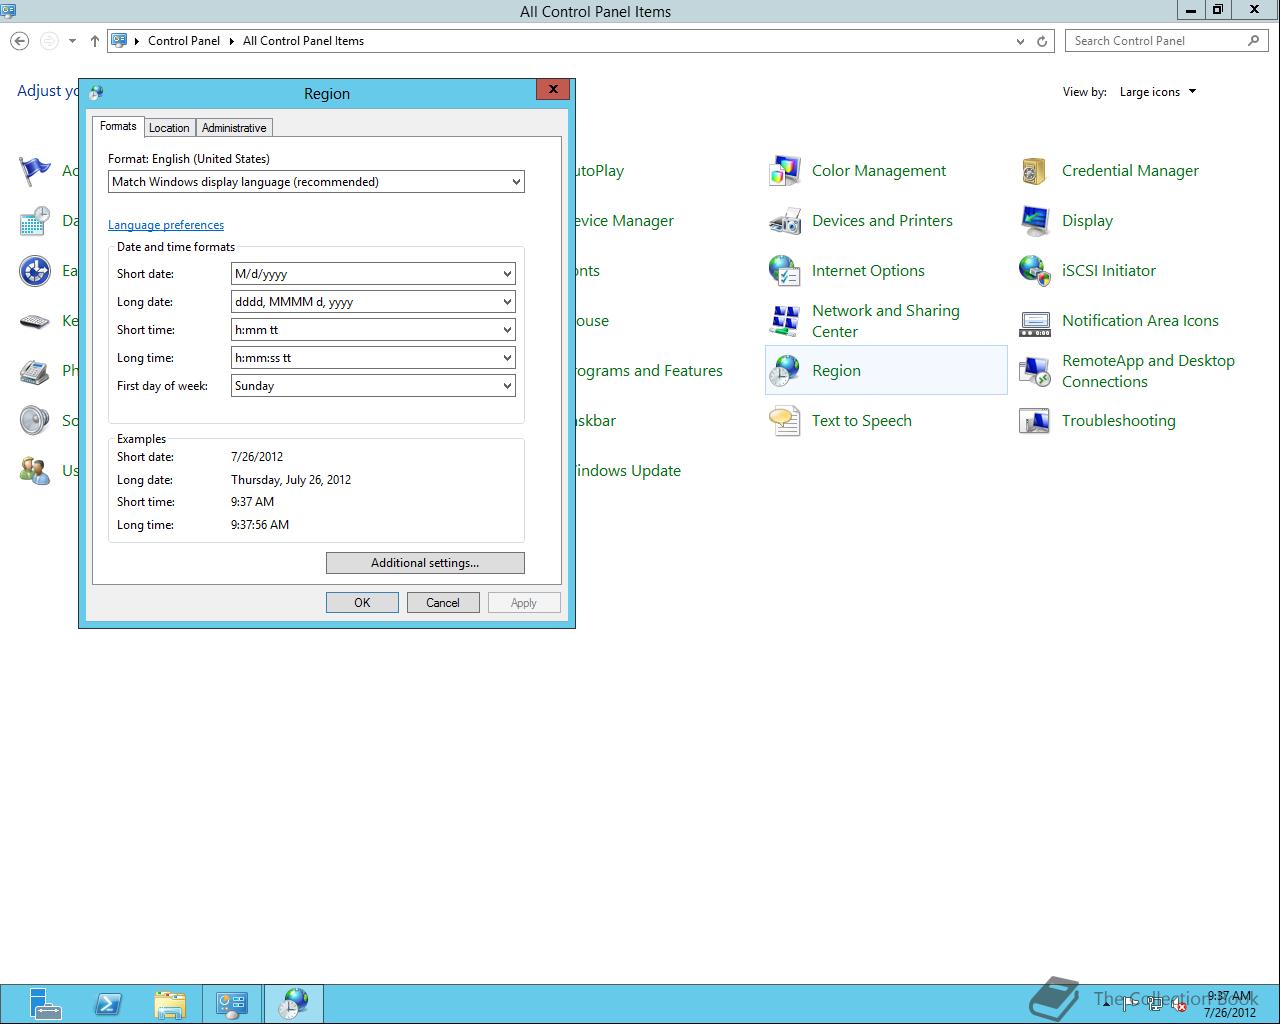Image resolution: width=1280 pixels, height=1024 pixels.
Task: Open the Short time format dropdown
Action: point(373,330)
